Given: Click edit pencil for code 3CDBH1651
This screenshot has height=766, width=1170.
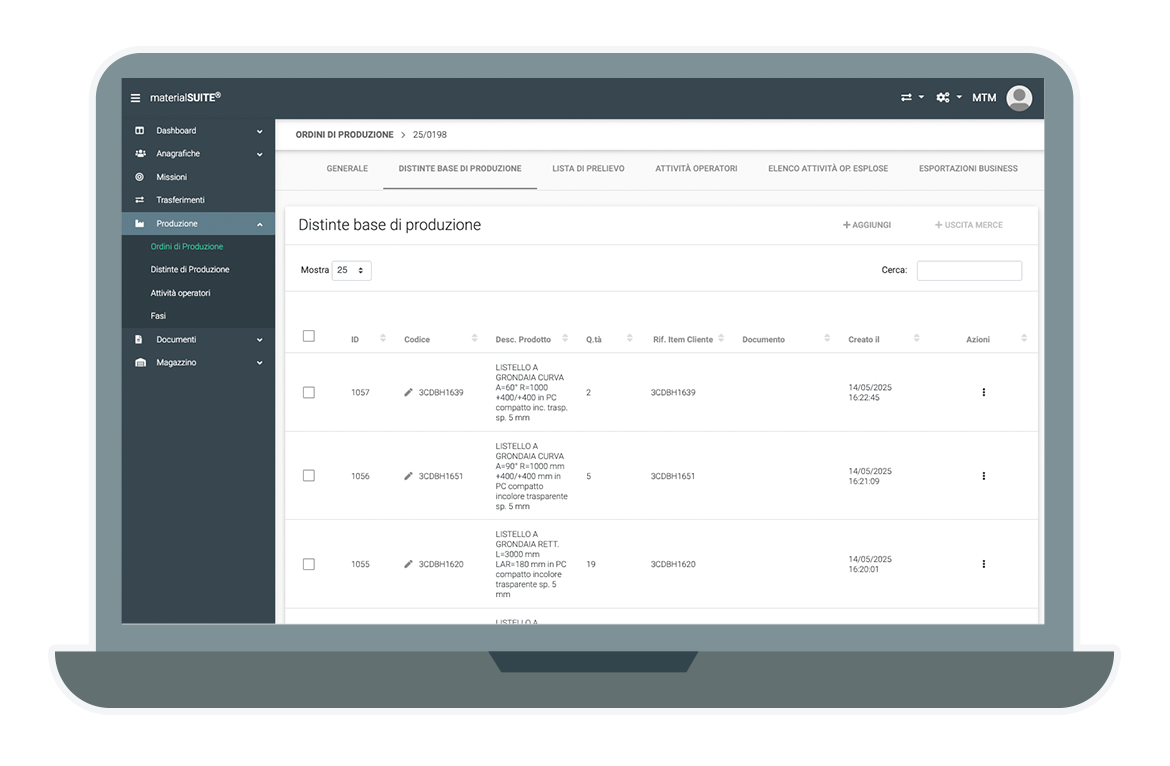Looking at the screenshot, I should (x=408, y=477).
